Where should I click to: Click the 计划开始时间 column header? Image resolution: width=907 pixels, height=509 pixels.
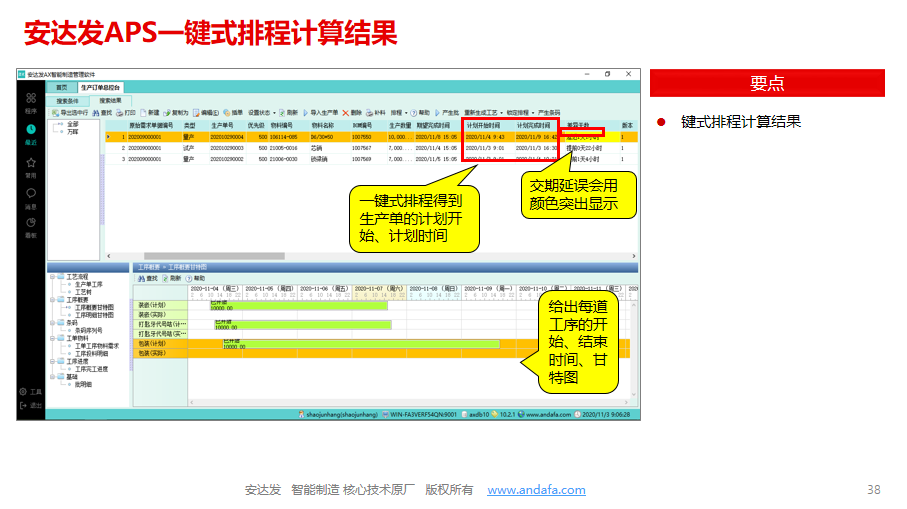click(484, 126)
